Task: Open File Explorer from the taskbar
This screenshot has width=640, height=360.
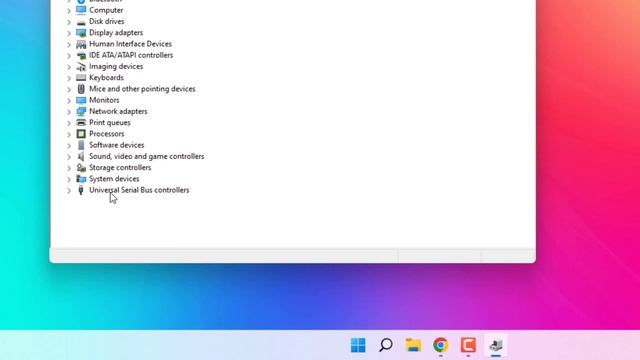Action: coord(413,345)
